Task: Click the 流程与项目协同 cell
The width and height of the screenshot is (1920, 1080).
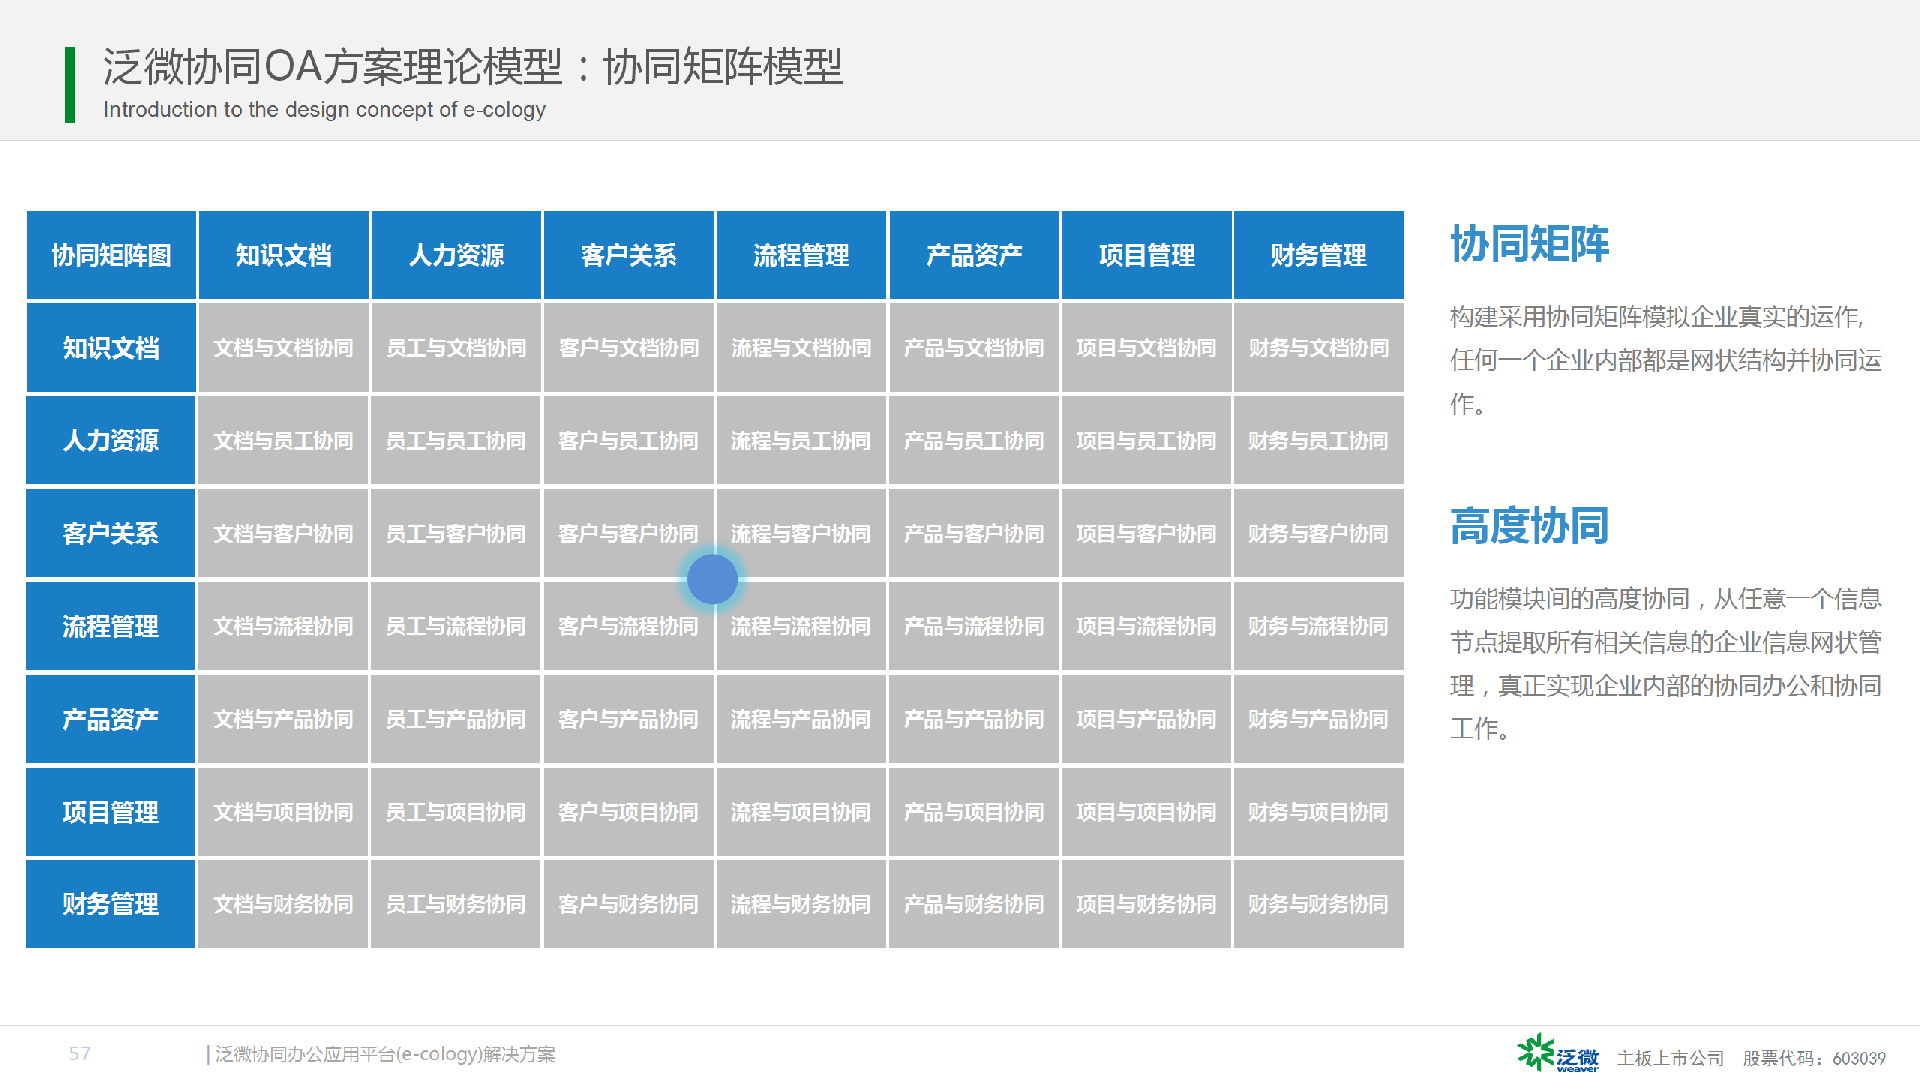Action: tap(801, 812)
